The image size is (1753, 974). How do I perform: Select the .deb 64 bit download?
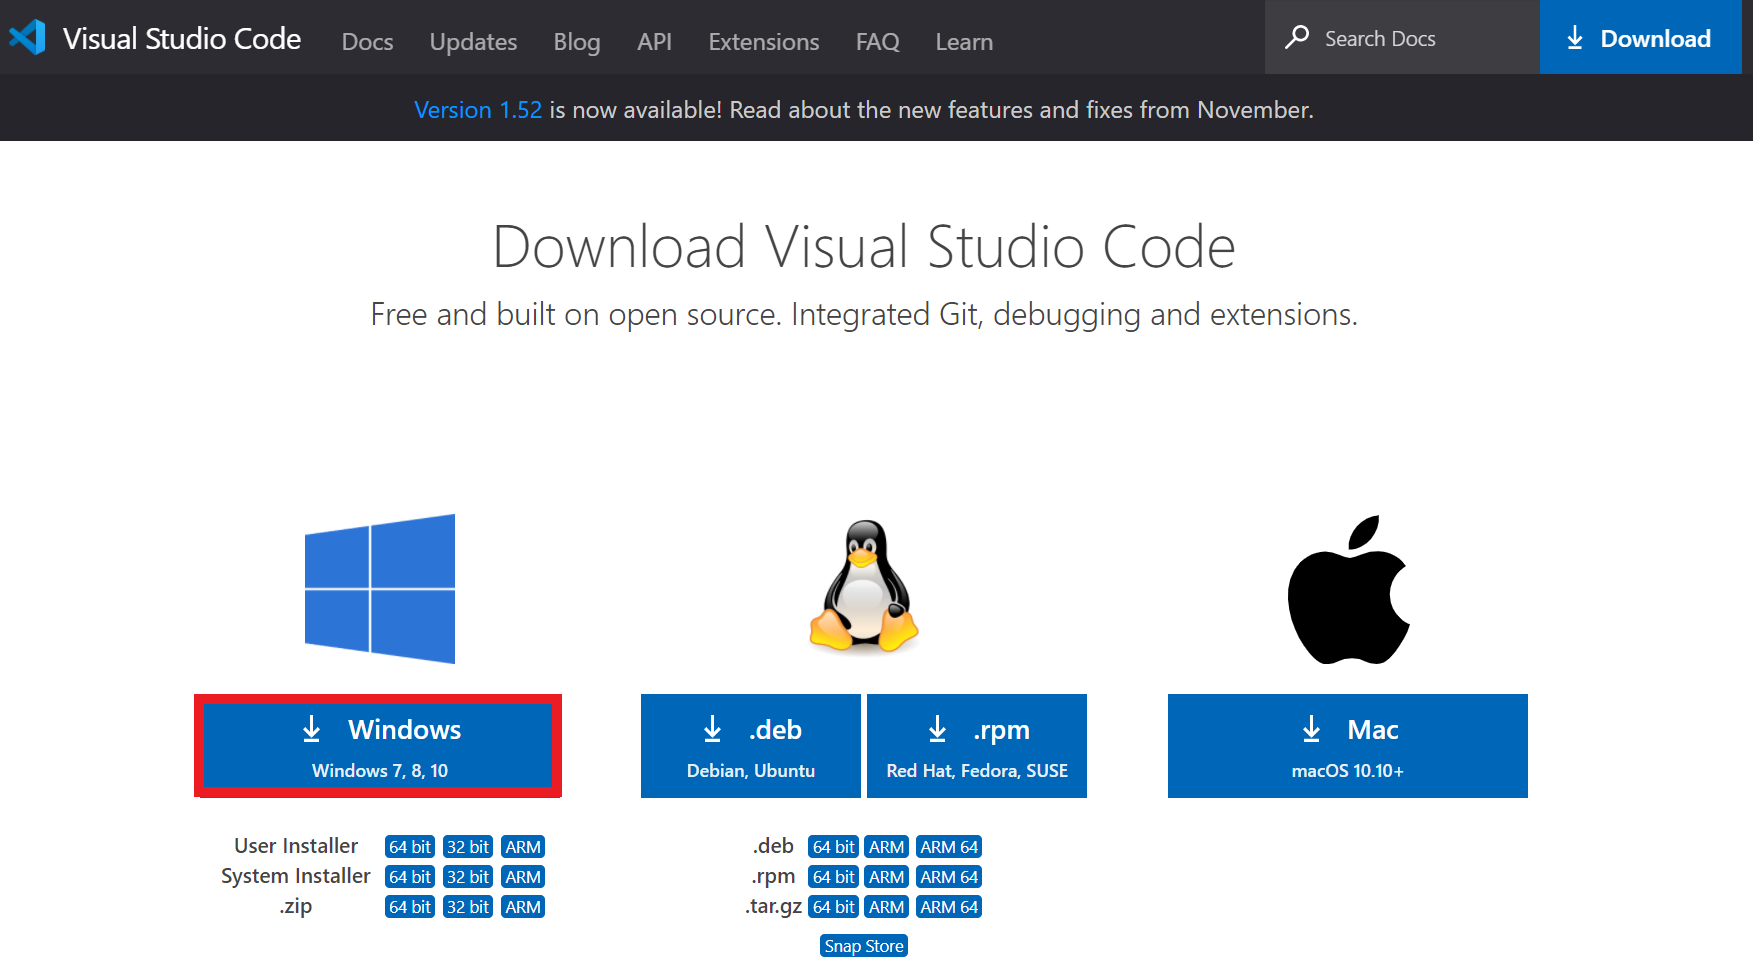[833, 847]
